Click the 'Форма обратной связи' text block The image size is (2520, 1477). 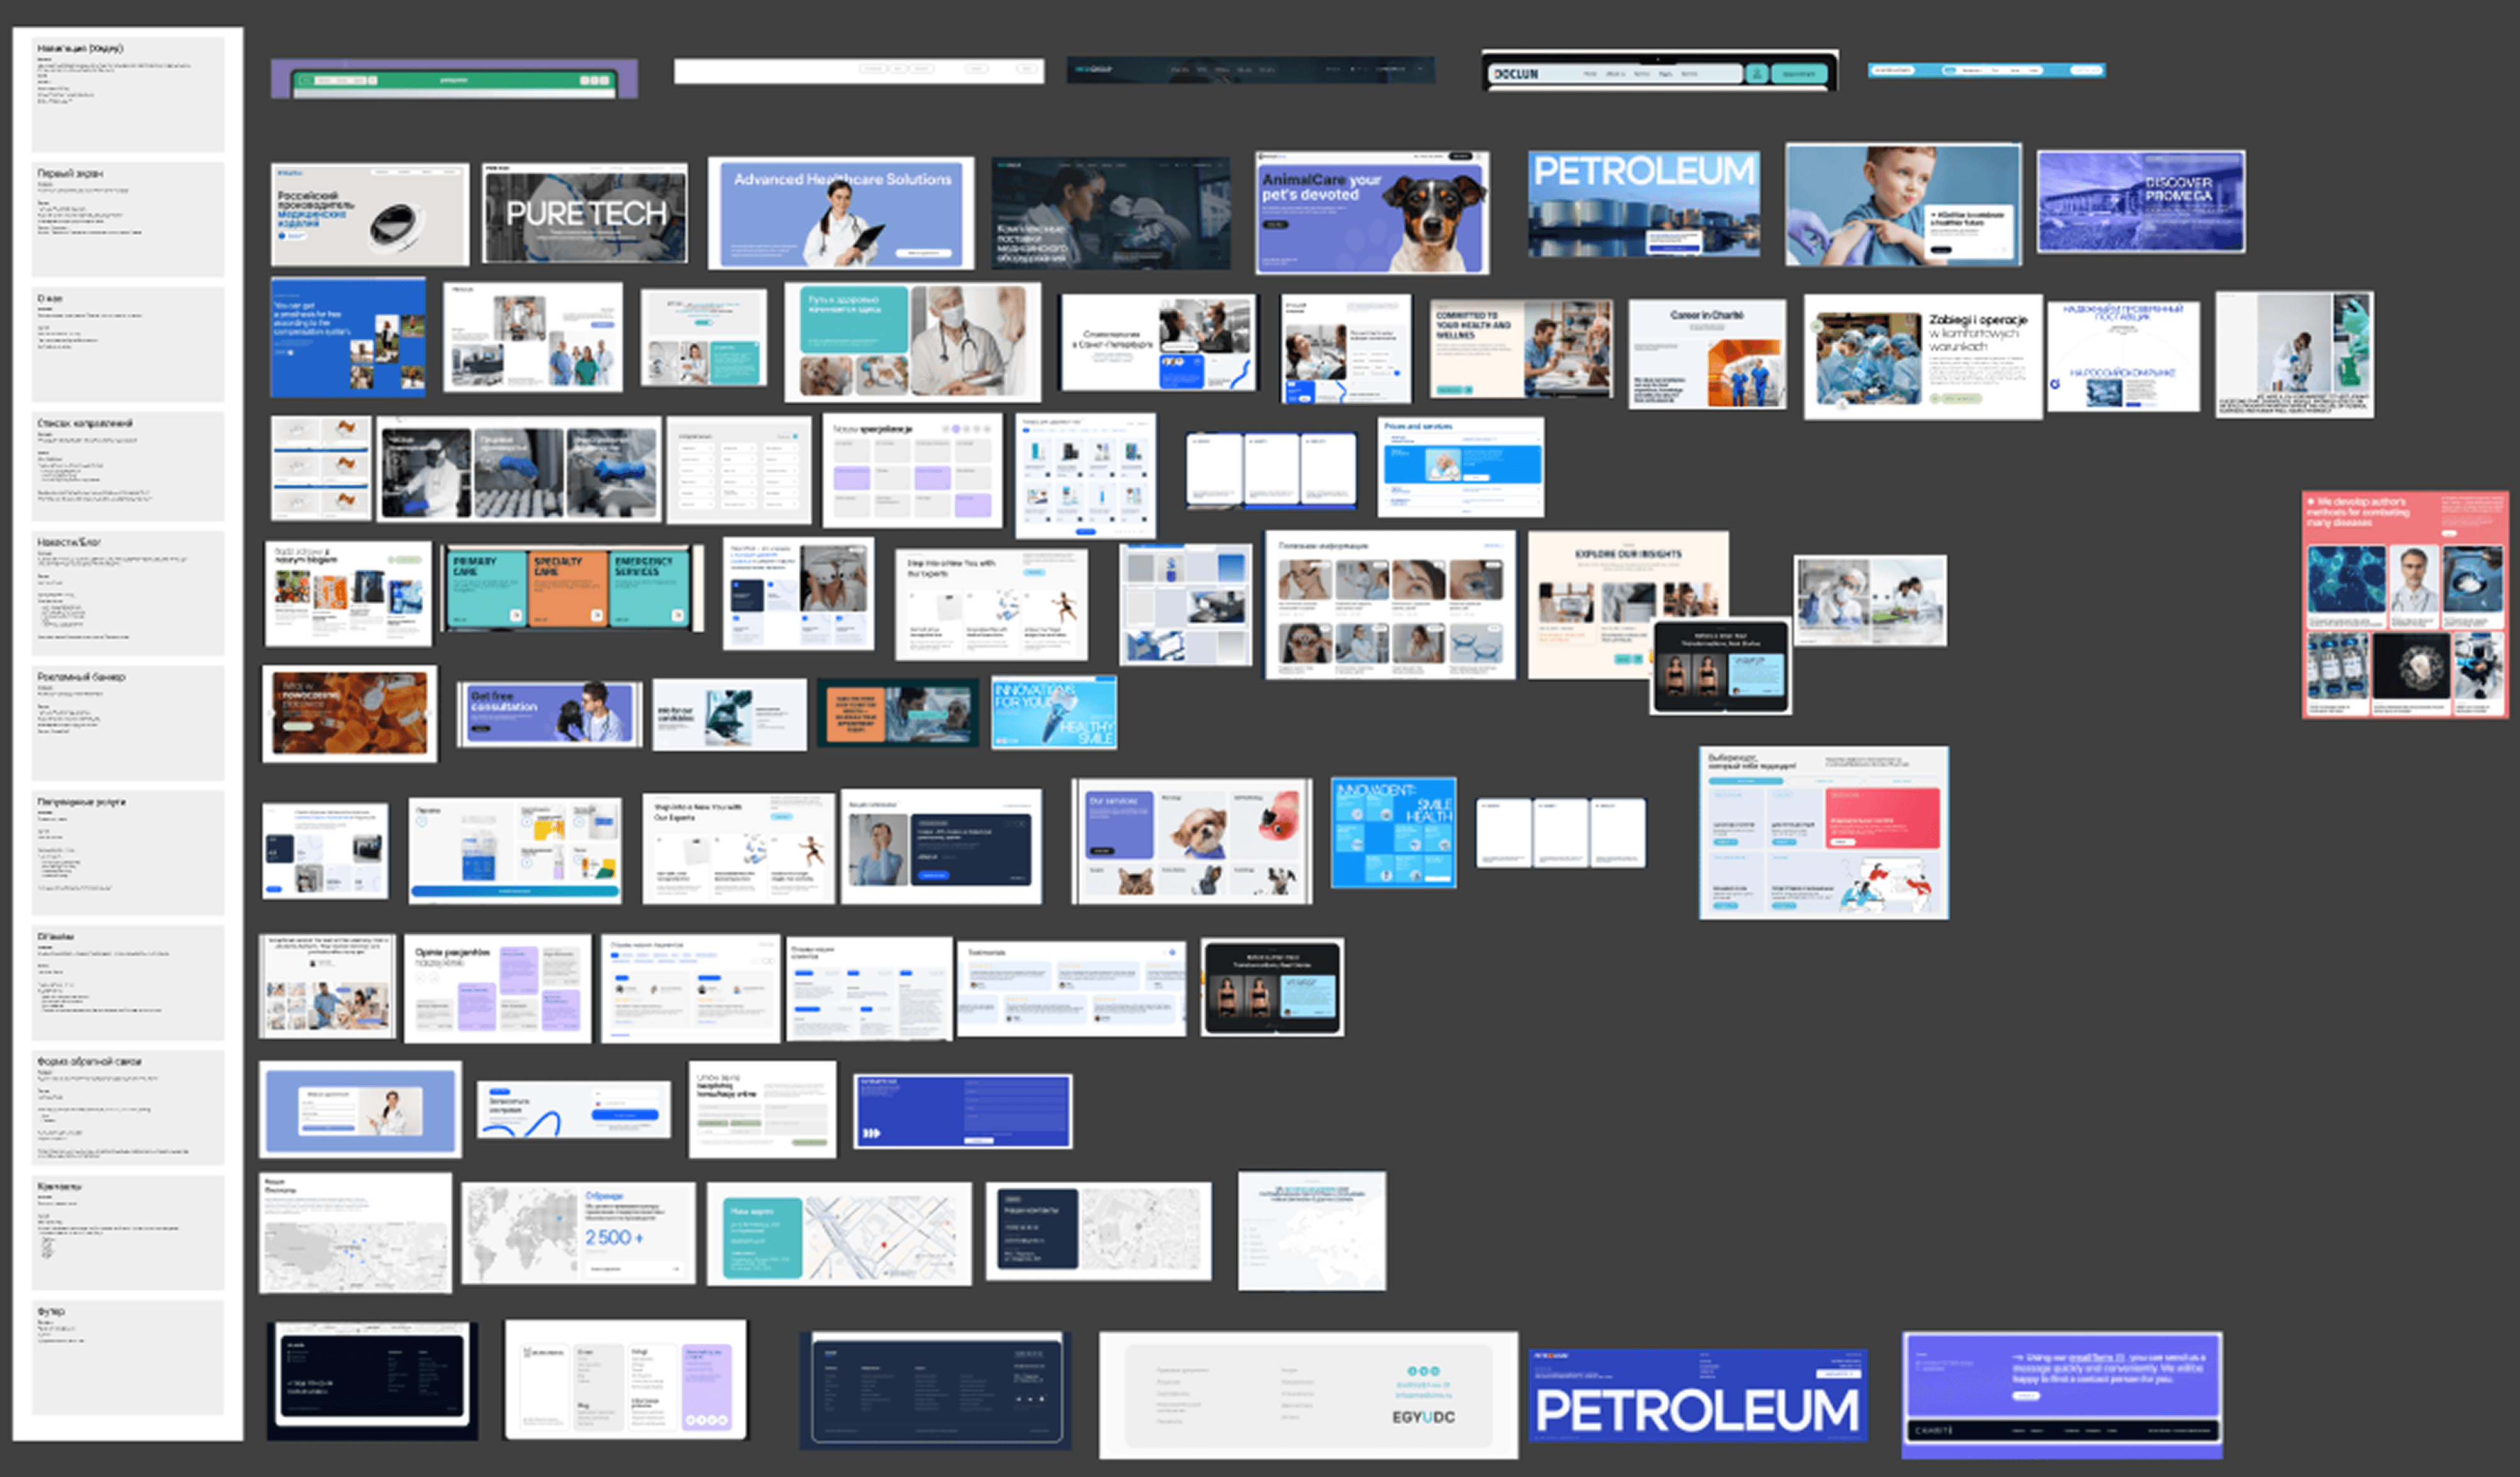tap(128, 1107)
